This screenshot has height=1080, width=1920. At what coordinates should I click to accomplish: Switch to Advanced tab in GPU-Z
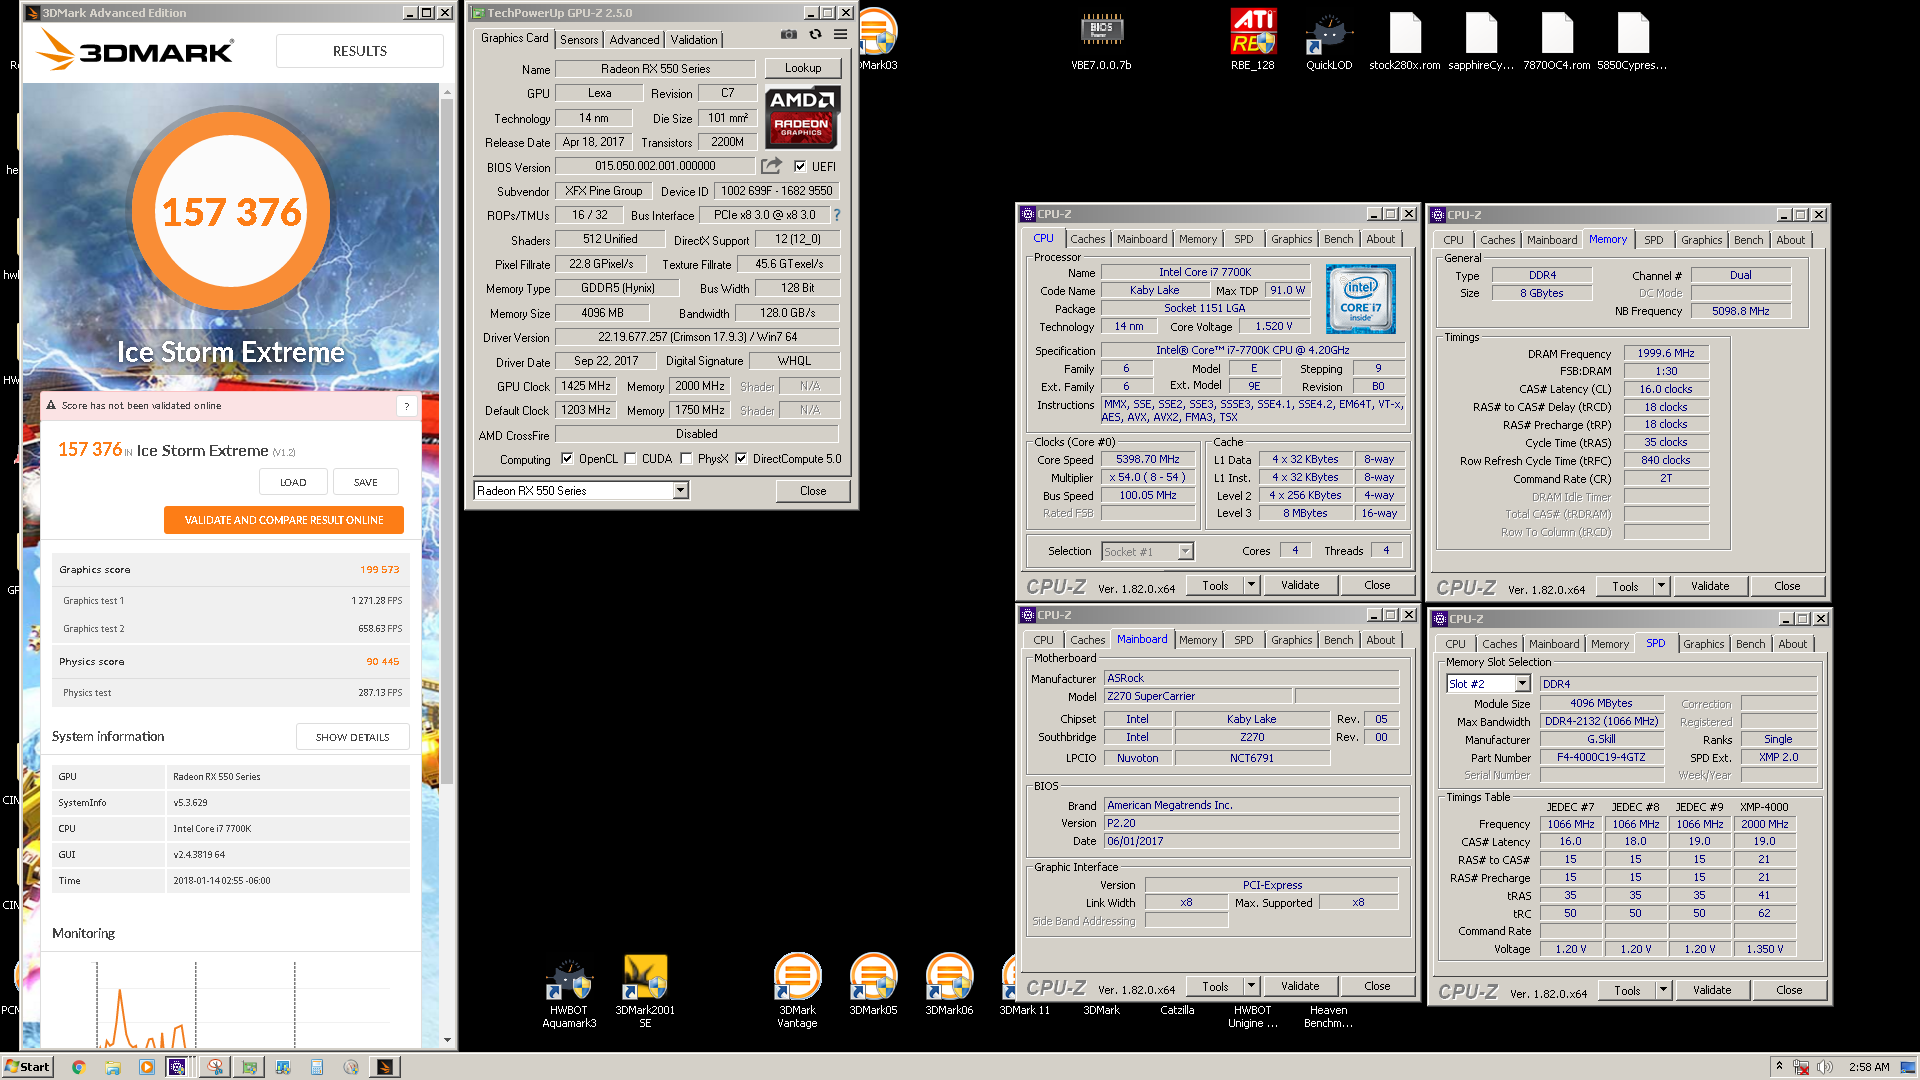point(634,40)
